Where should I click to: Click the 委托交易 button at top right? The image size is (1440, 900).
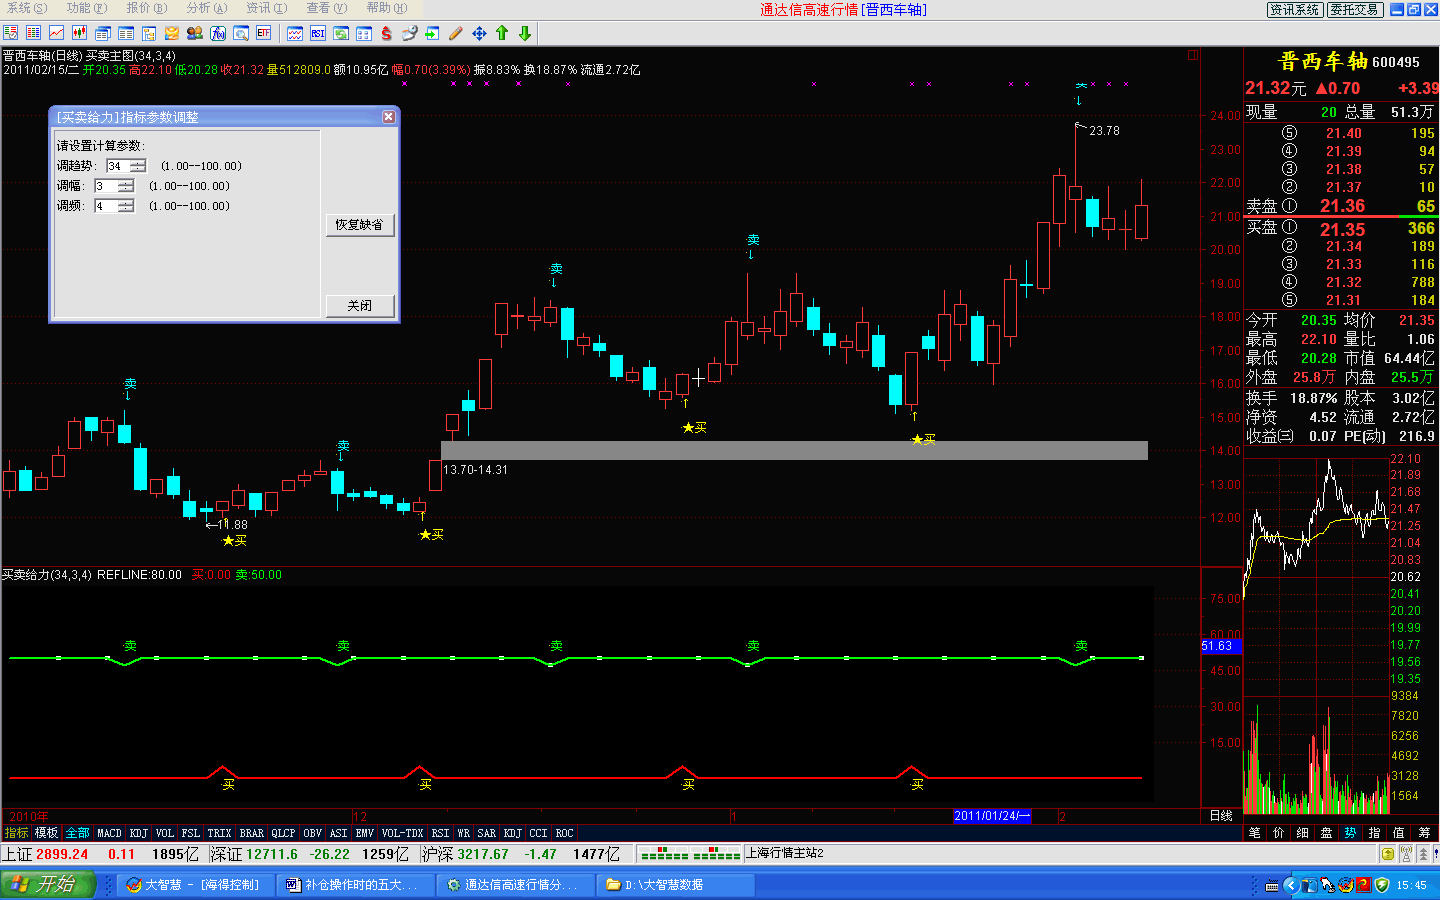(x=1355, y=9)
